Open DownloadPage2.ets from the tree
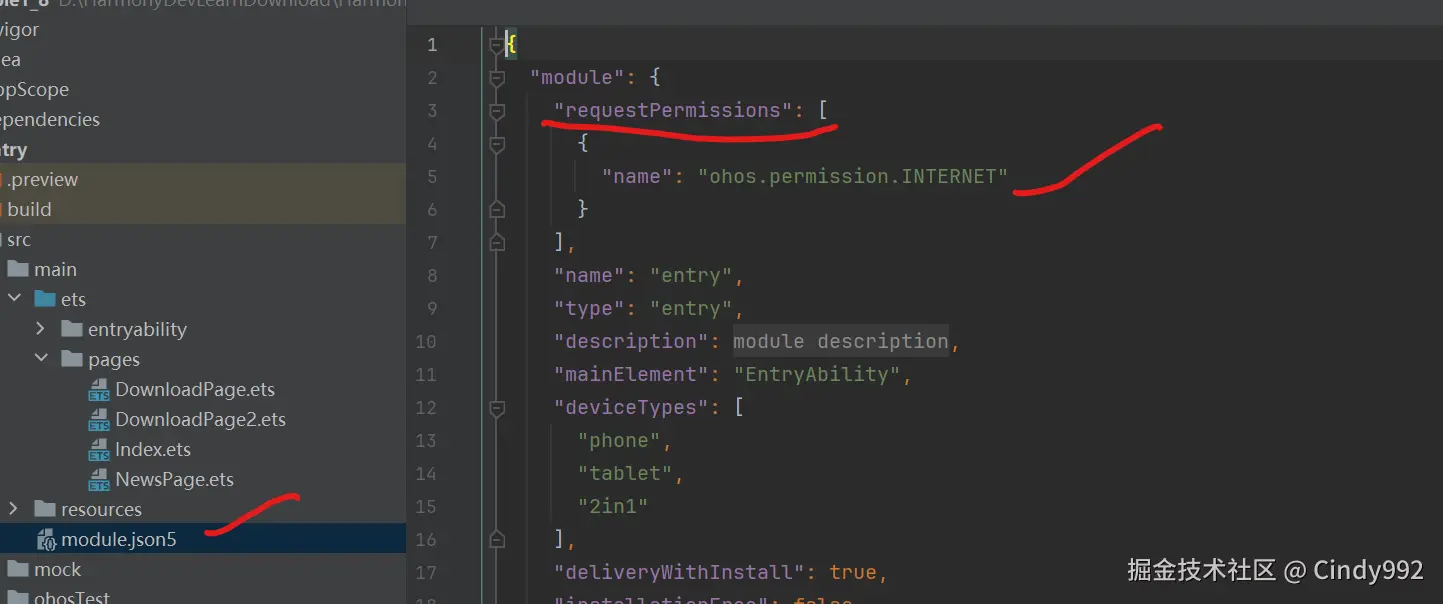The width and height of the screenshot is (1443, 604). coord(200,420)
